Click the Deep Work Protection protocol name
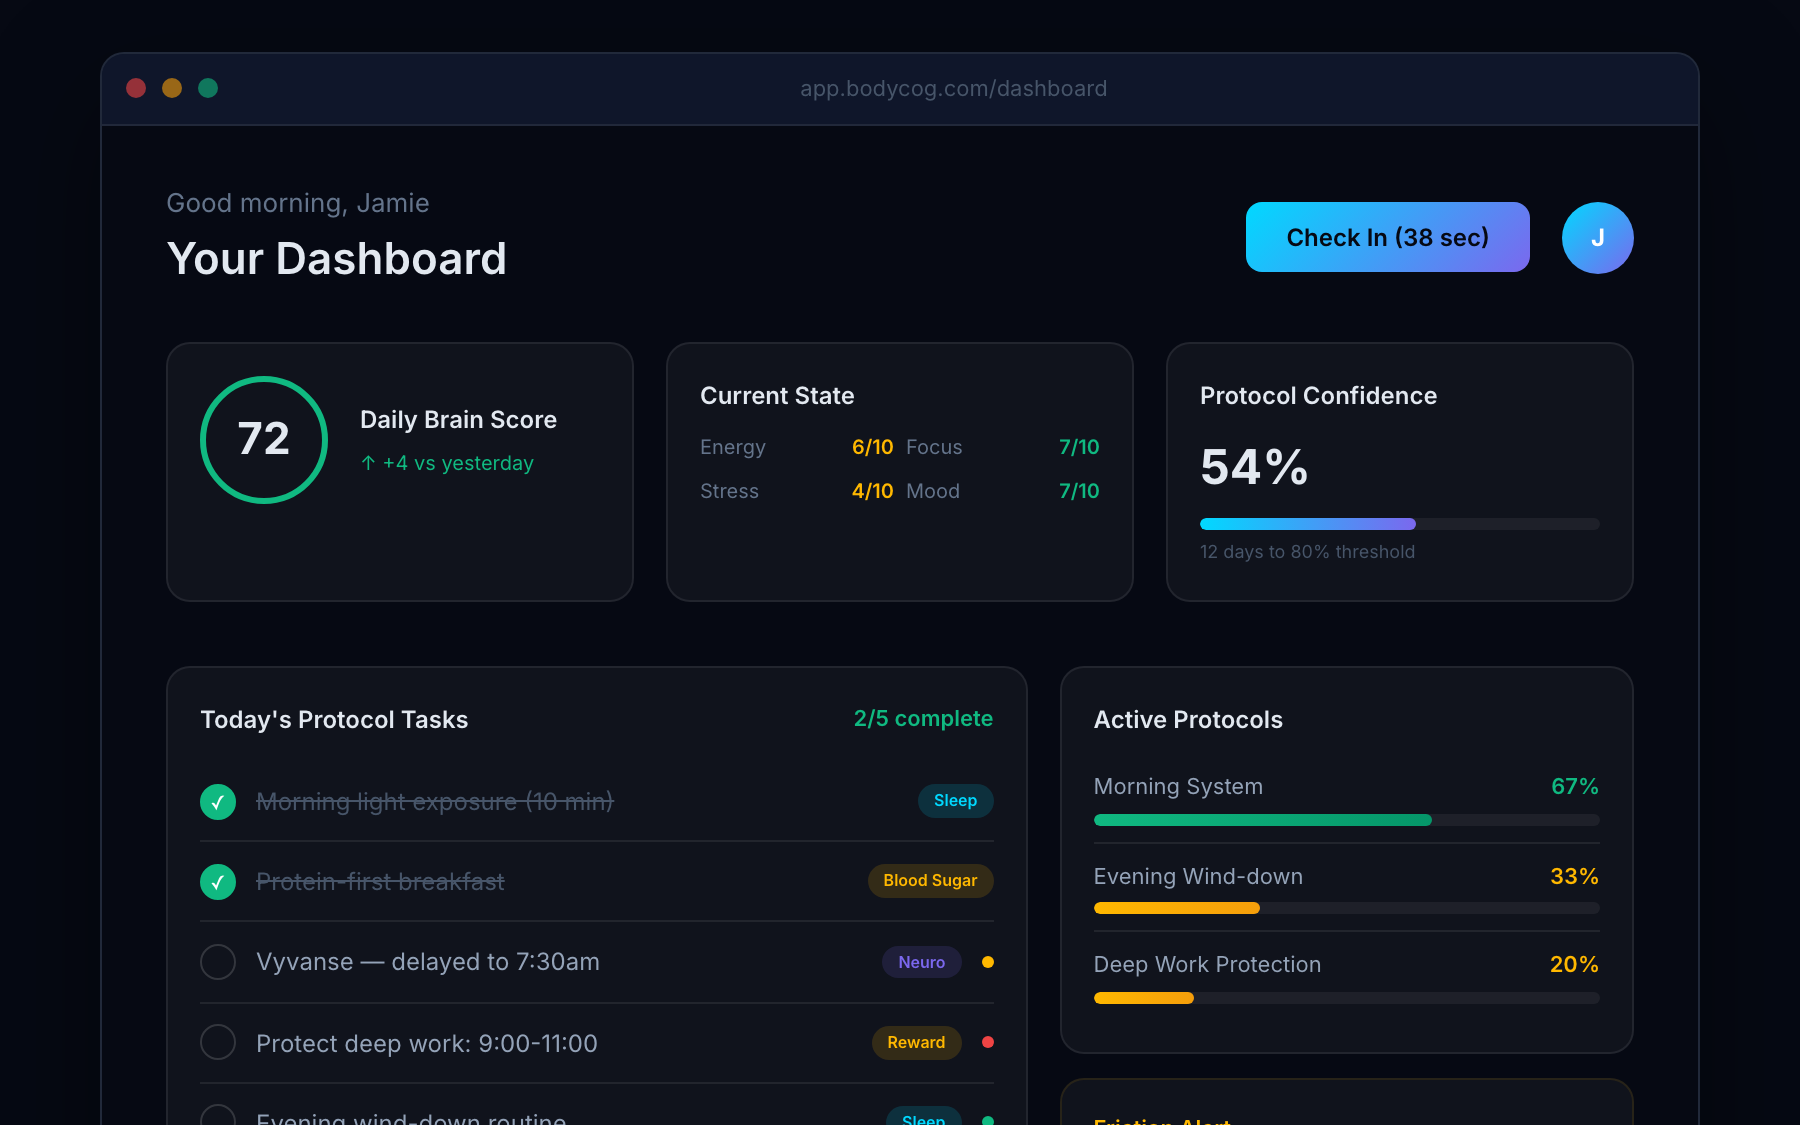 click(x=1207, y=964)
